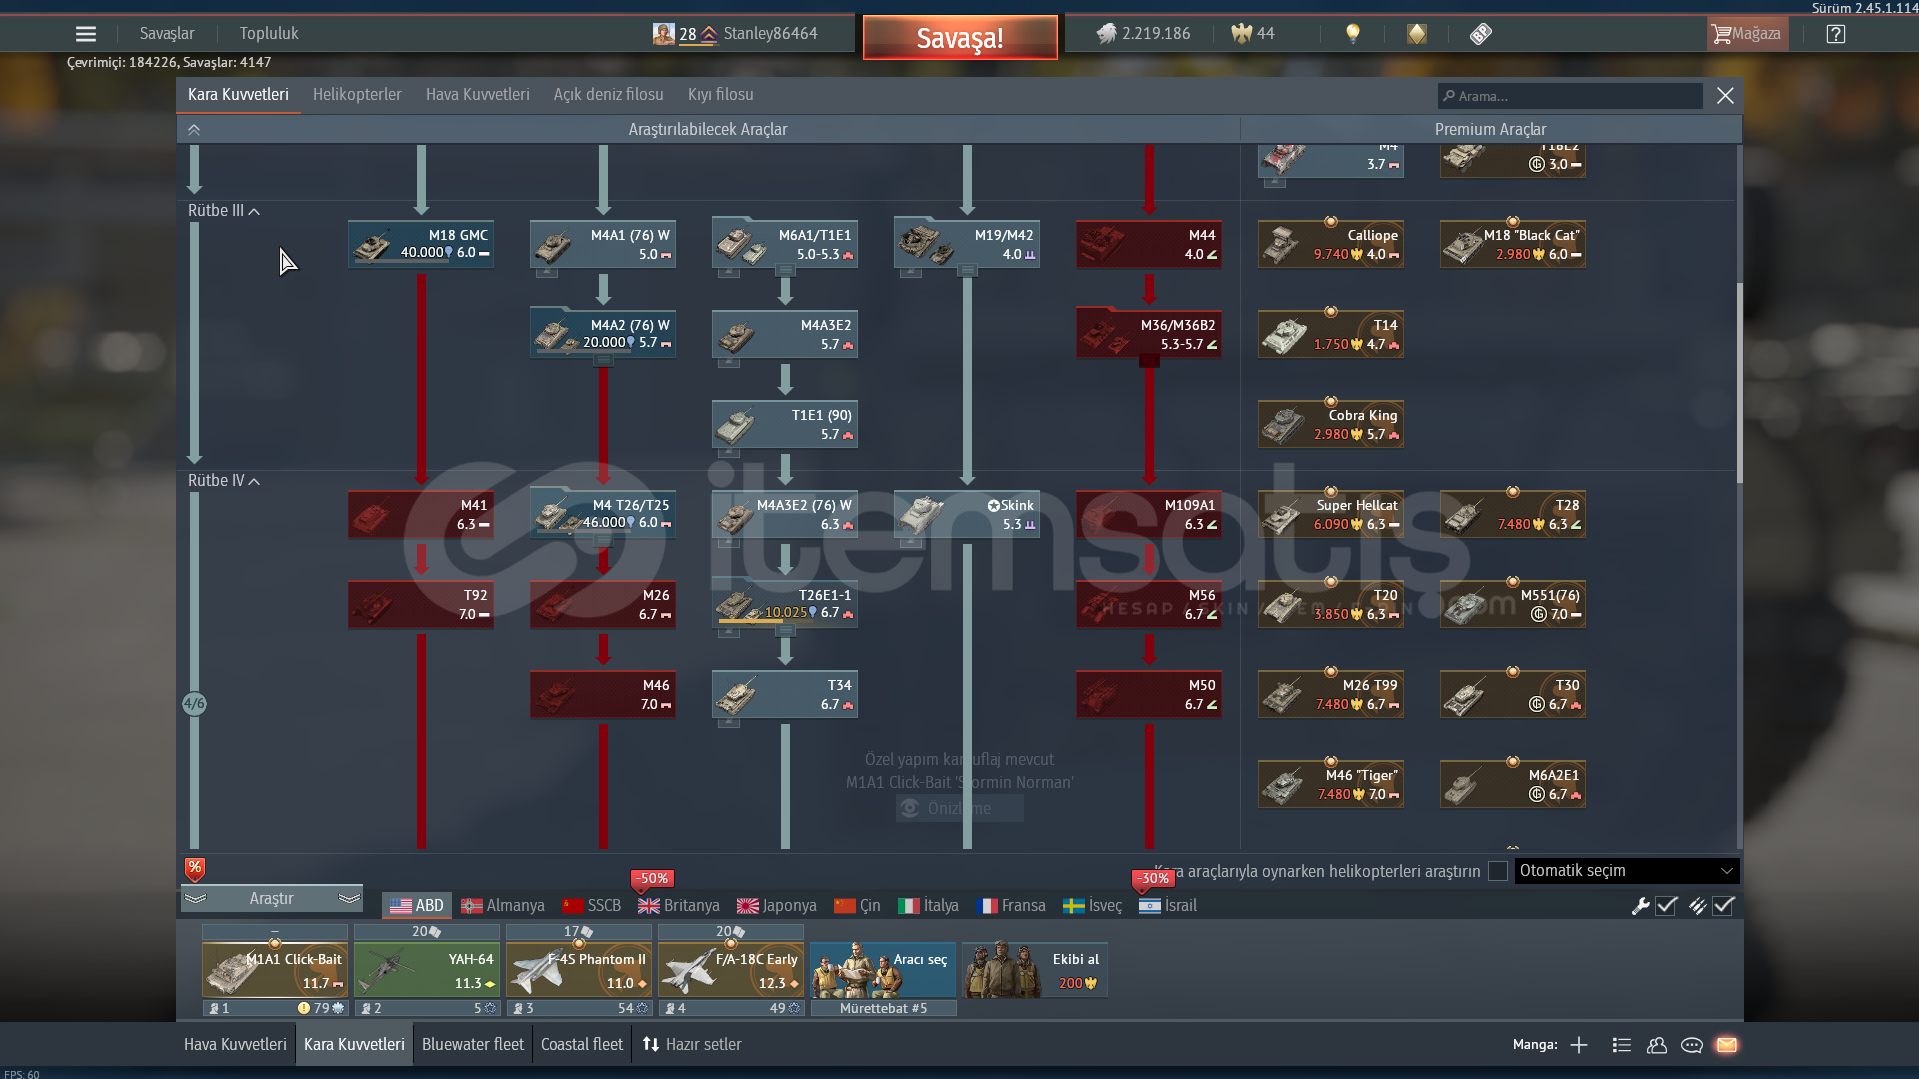Viewport: 1919px width, 1079px height.
Task: Click Ekibi al crew purchase
Action: (x=1035, y=970)
